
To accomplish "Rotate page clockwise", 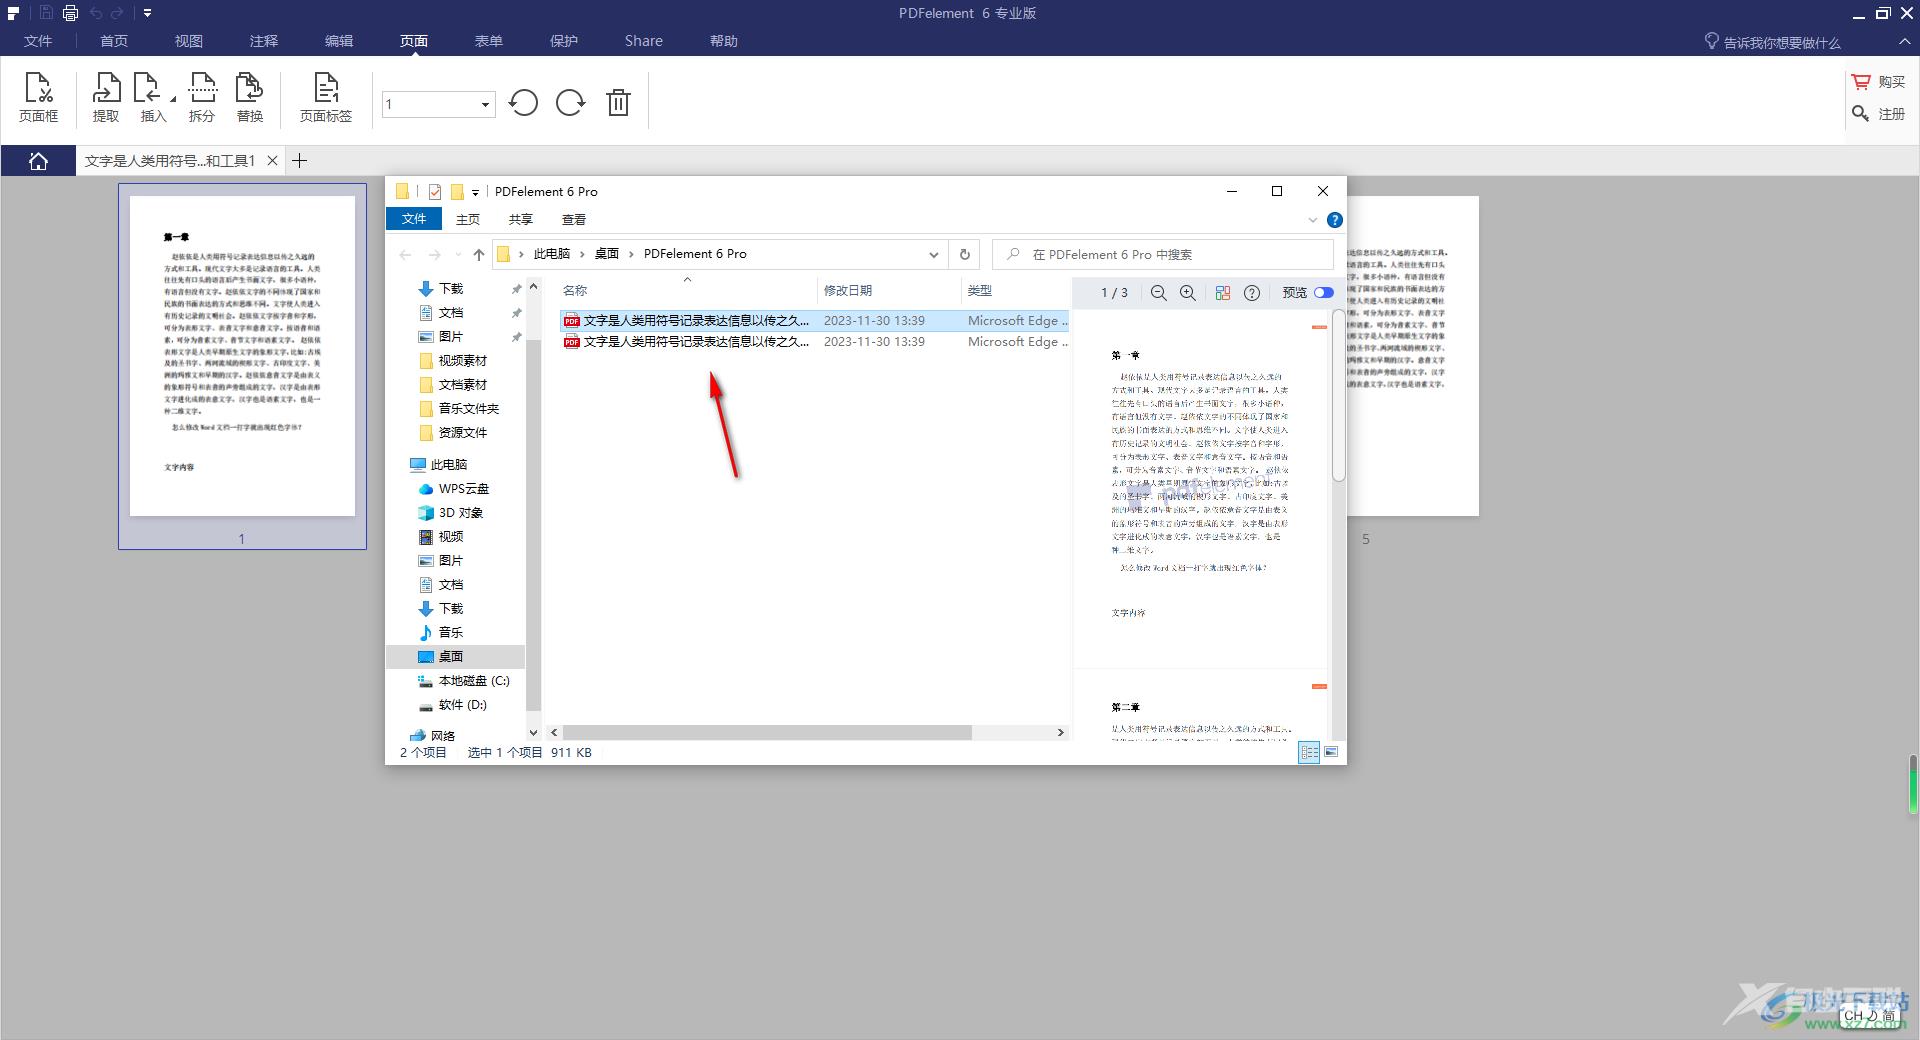I will tap(570, 103).
